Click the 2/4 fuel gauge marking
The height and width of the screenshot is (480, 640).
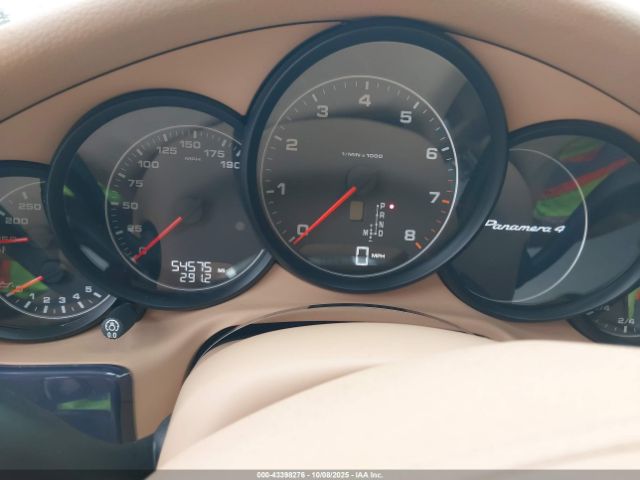pos(626,321)
